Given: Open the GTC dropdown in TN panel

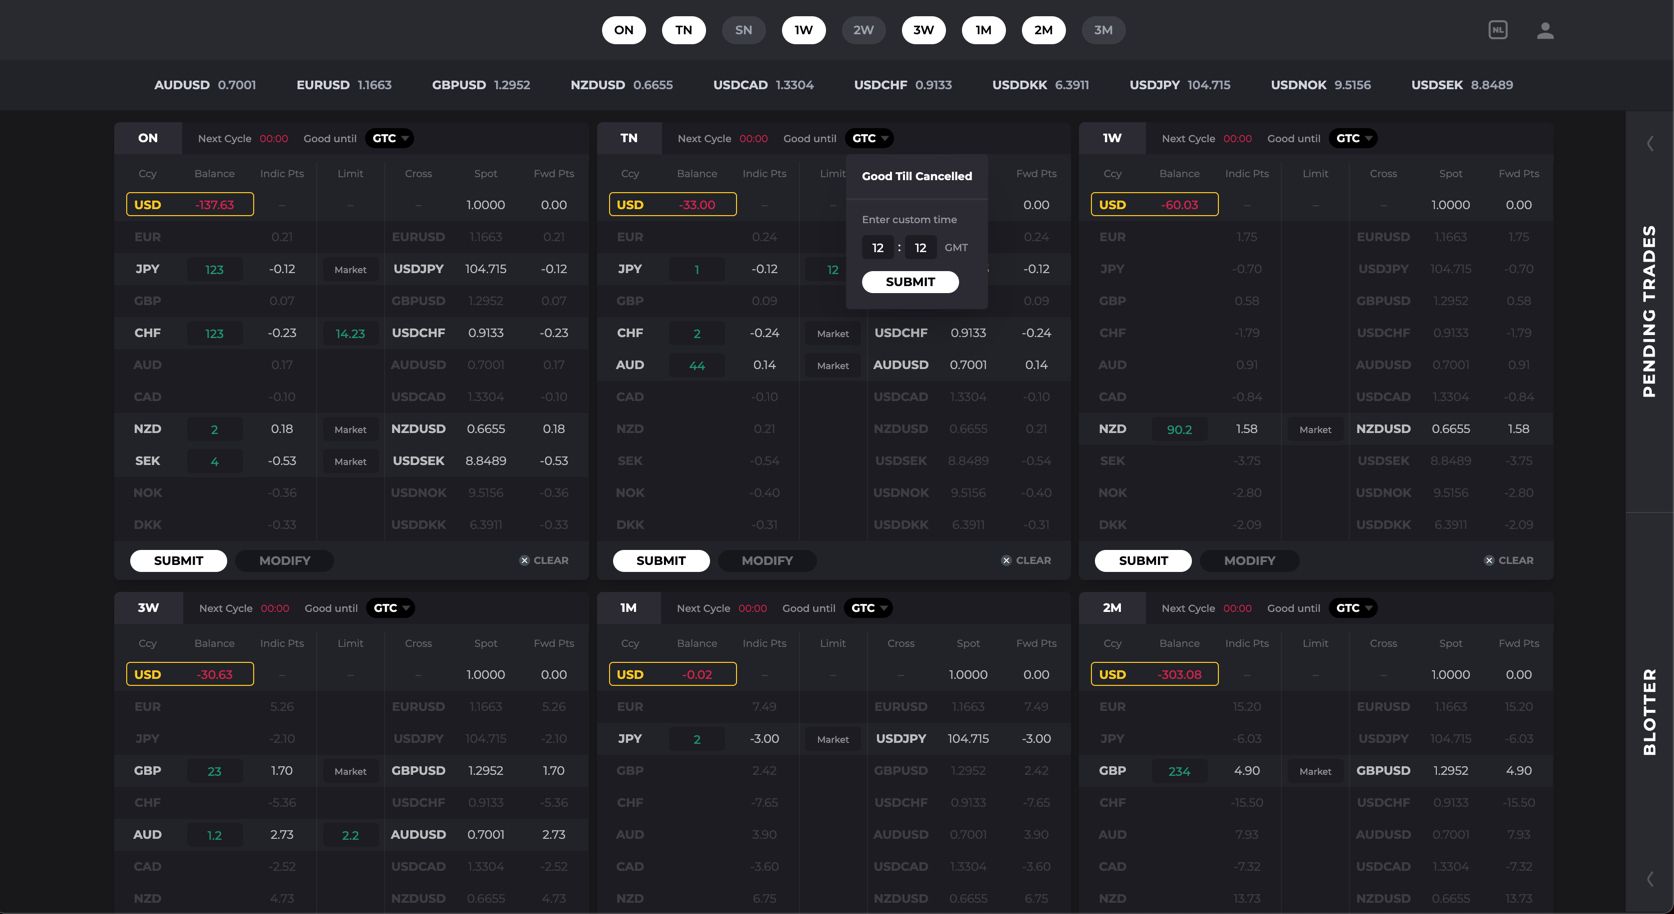Looking at the screenshot, I should 870,139.
